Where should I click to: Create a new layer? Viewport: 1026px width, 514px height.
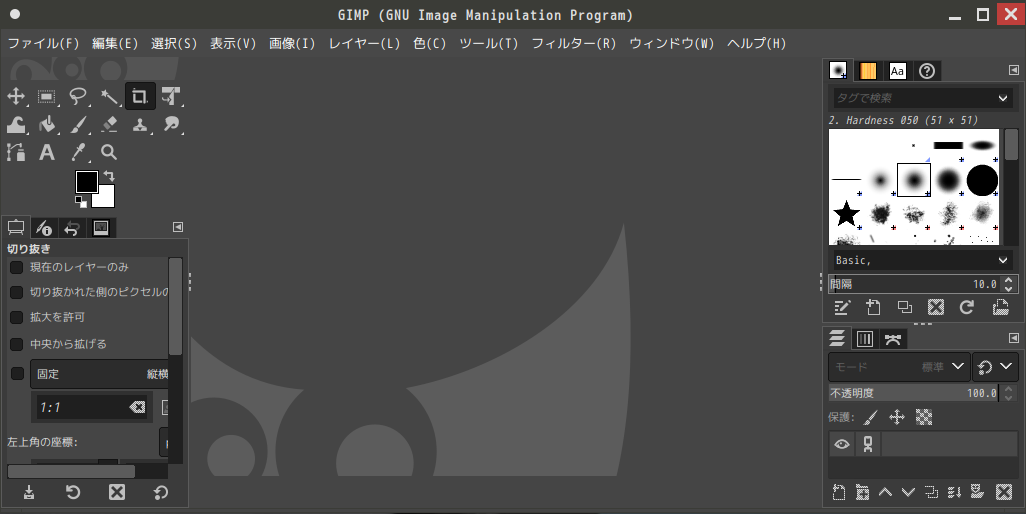(x=839, y=492)
